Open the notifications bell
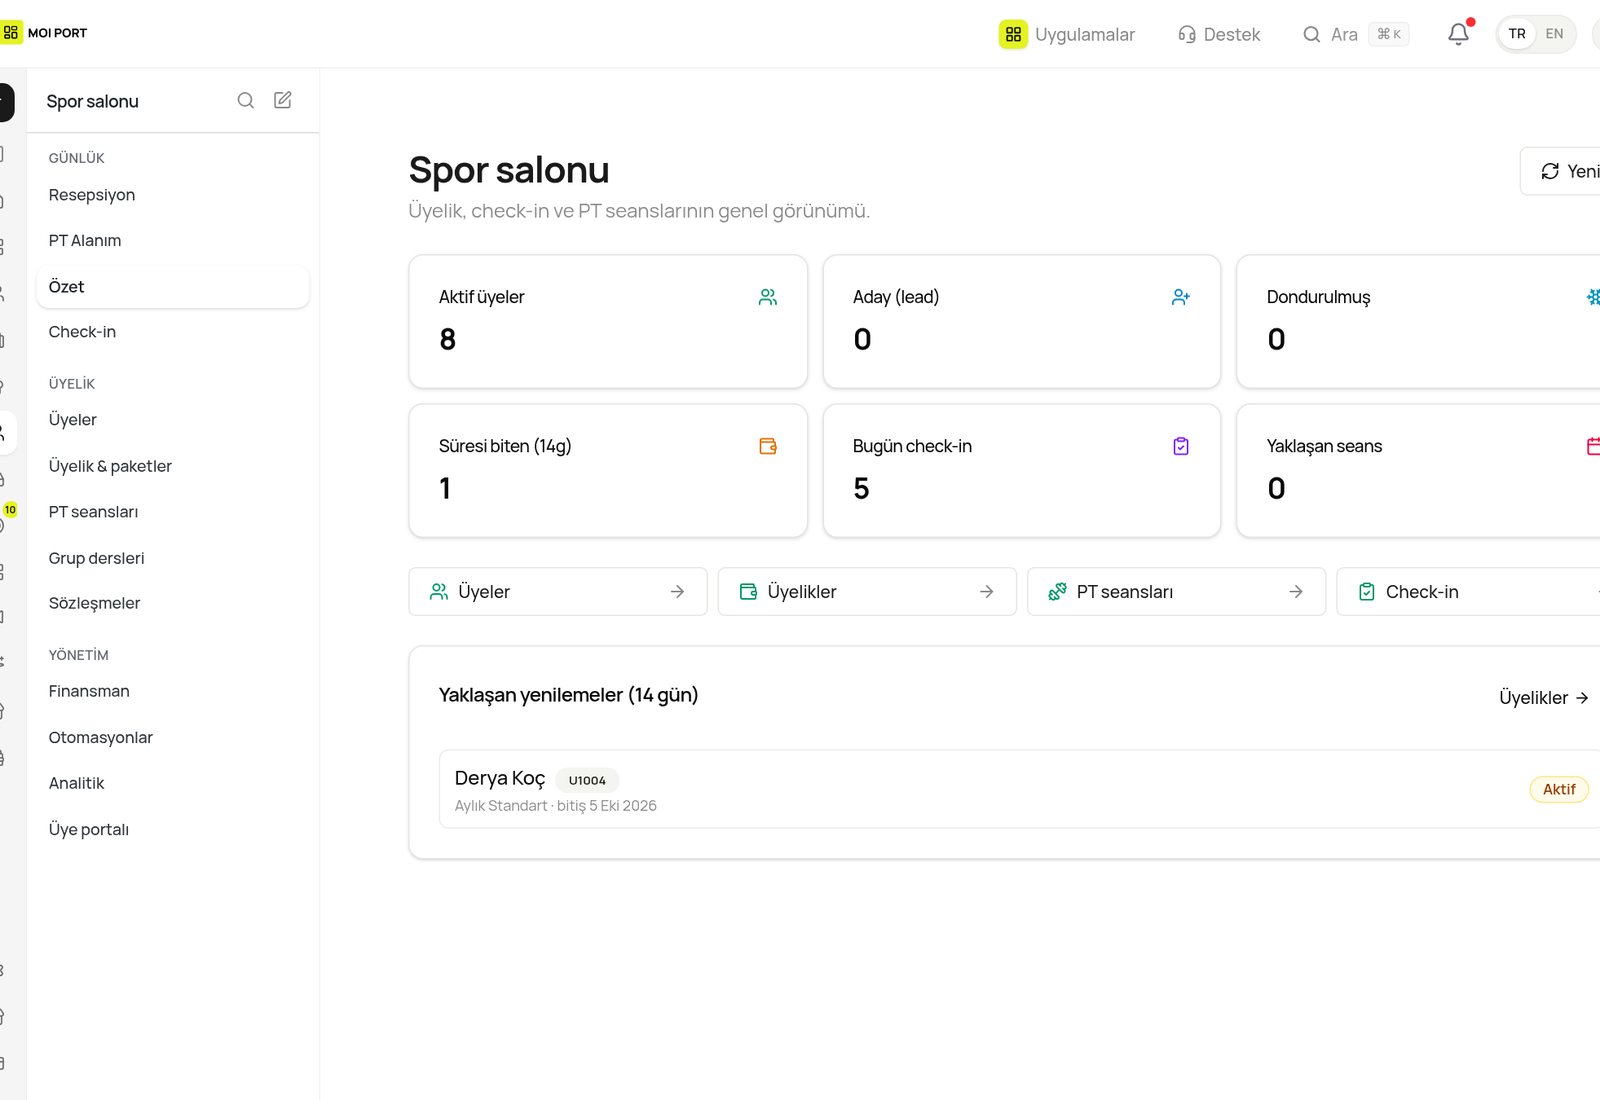The width and height of the screenshot is (1600, 1100). [1459, 34]
